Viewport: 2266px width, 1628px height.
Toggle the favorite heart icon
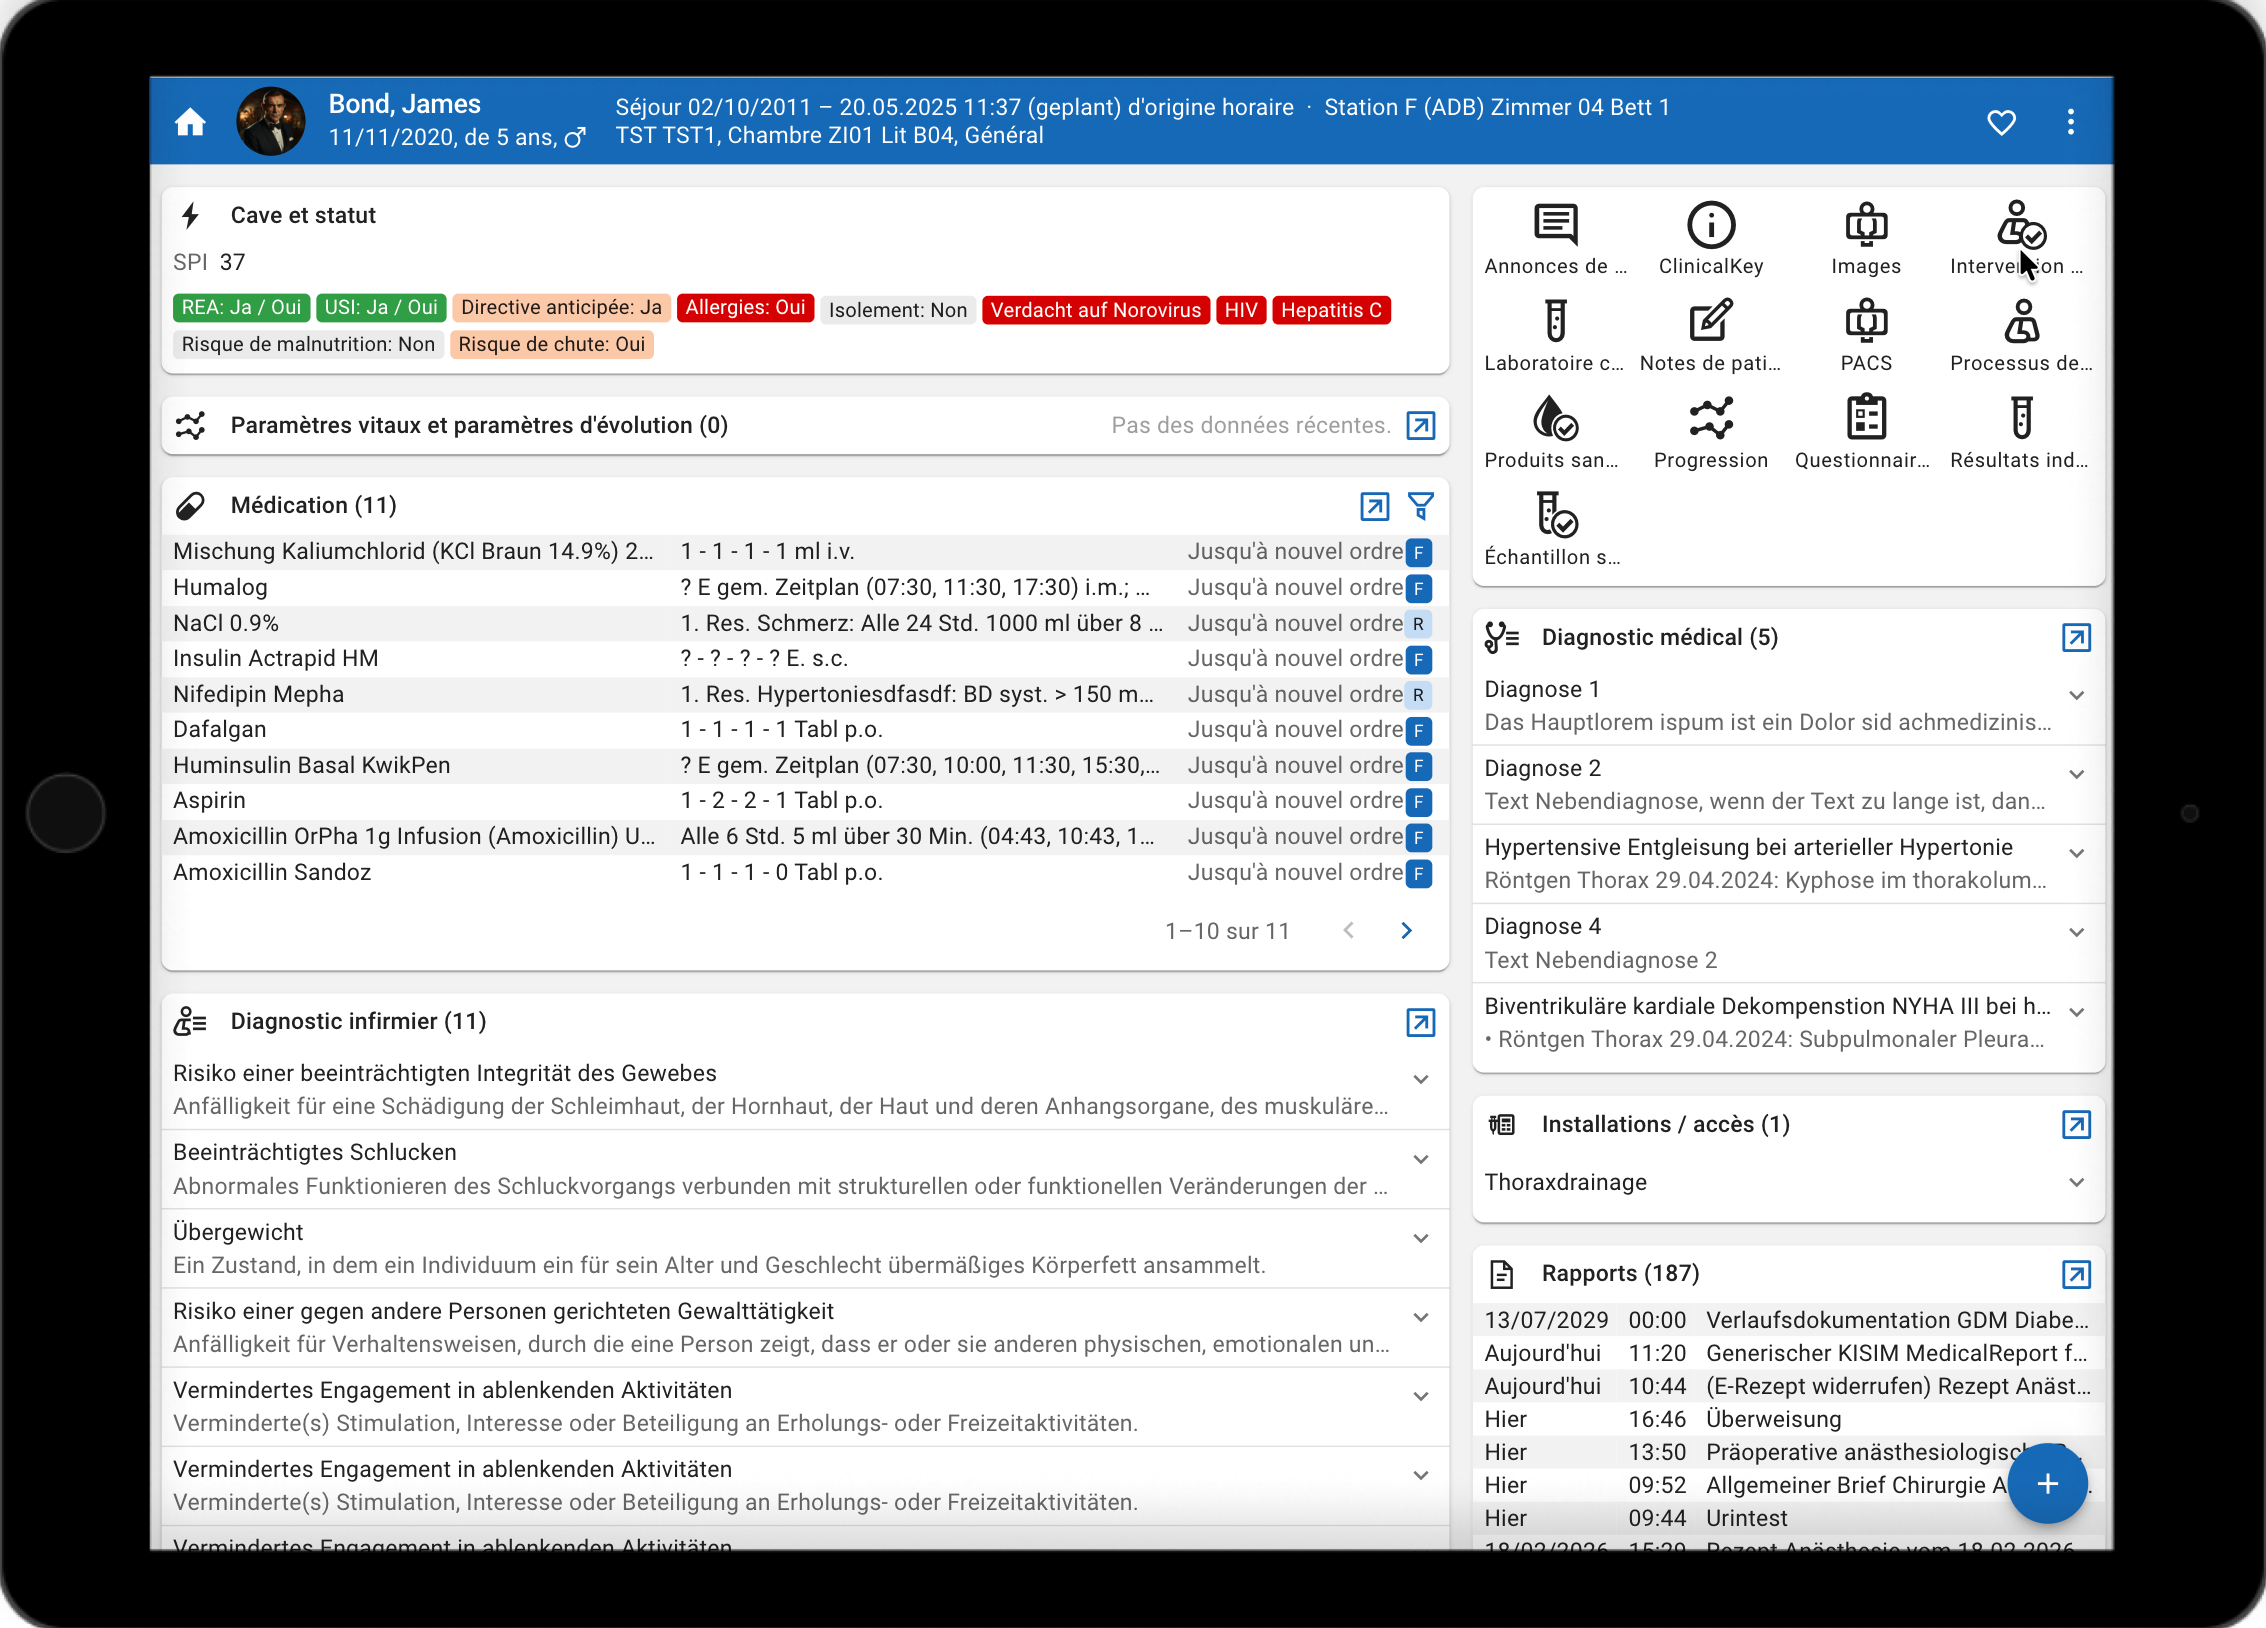(x=2001, y=122)
